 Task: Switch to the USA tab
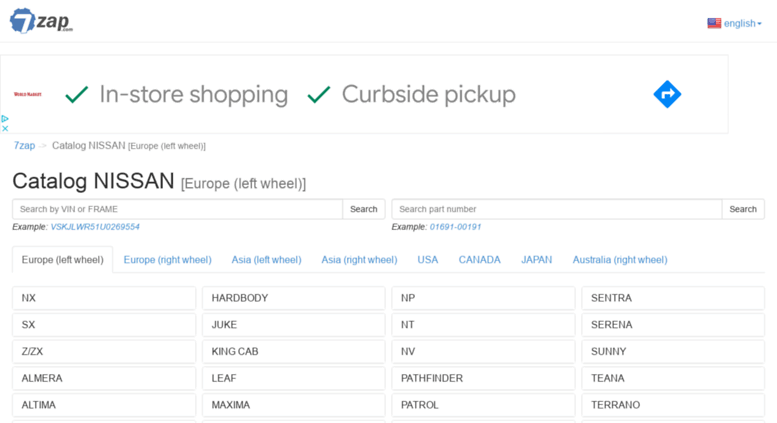click(x=428, y=260)
